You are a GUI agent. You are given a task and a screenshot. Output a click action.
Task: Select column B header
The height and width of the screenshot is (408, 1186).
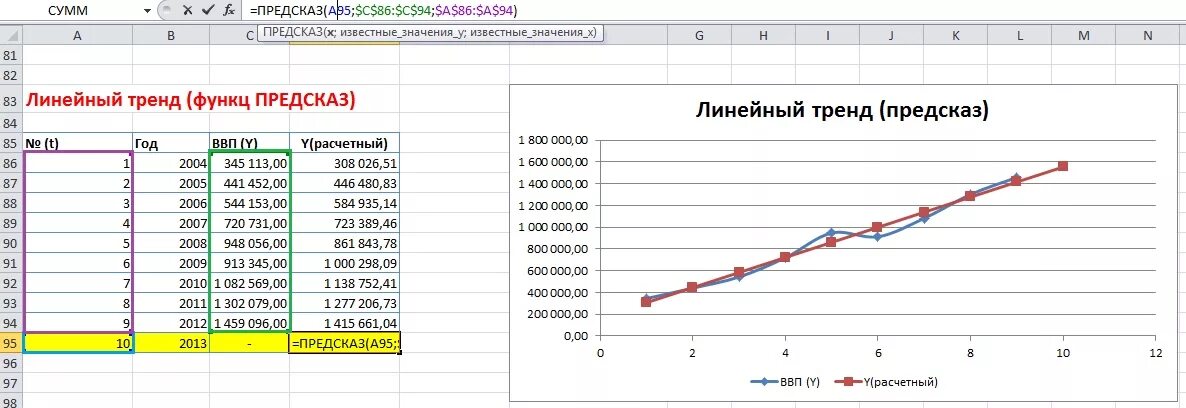(171, 36)
